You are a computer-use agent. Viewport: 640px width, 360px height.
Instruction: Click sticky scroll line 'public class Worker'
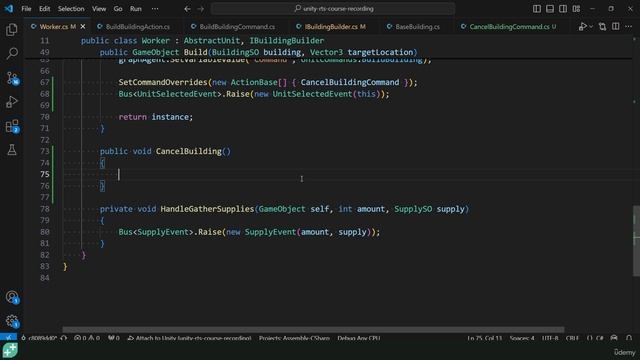coord(202,41)
